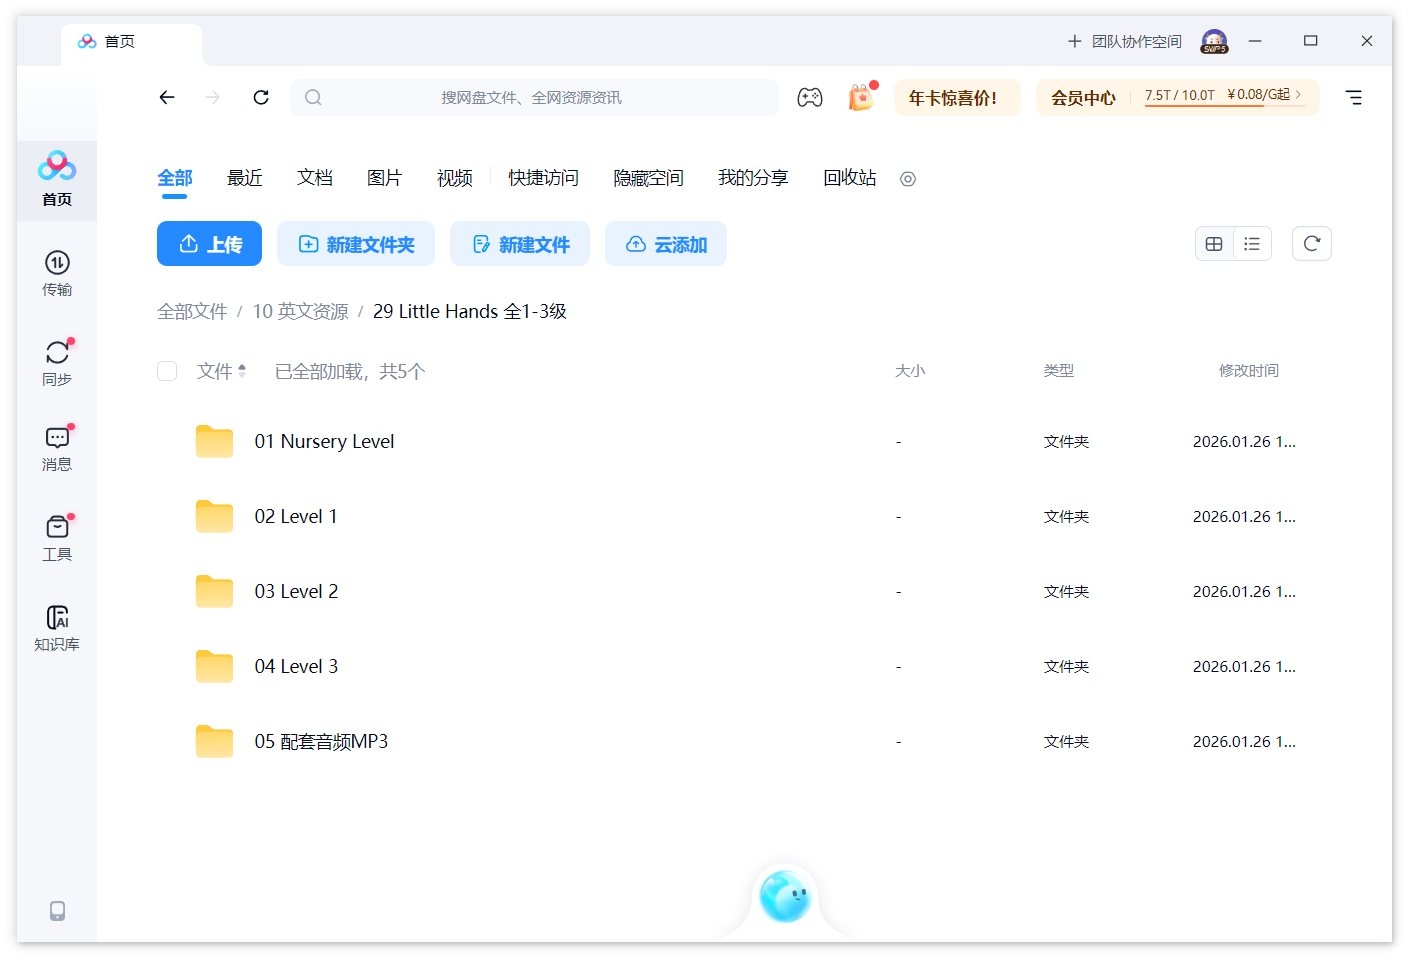Open the game center controller icon
1412x964 pixels.
click(810, 97)
